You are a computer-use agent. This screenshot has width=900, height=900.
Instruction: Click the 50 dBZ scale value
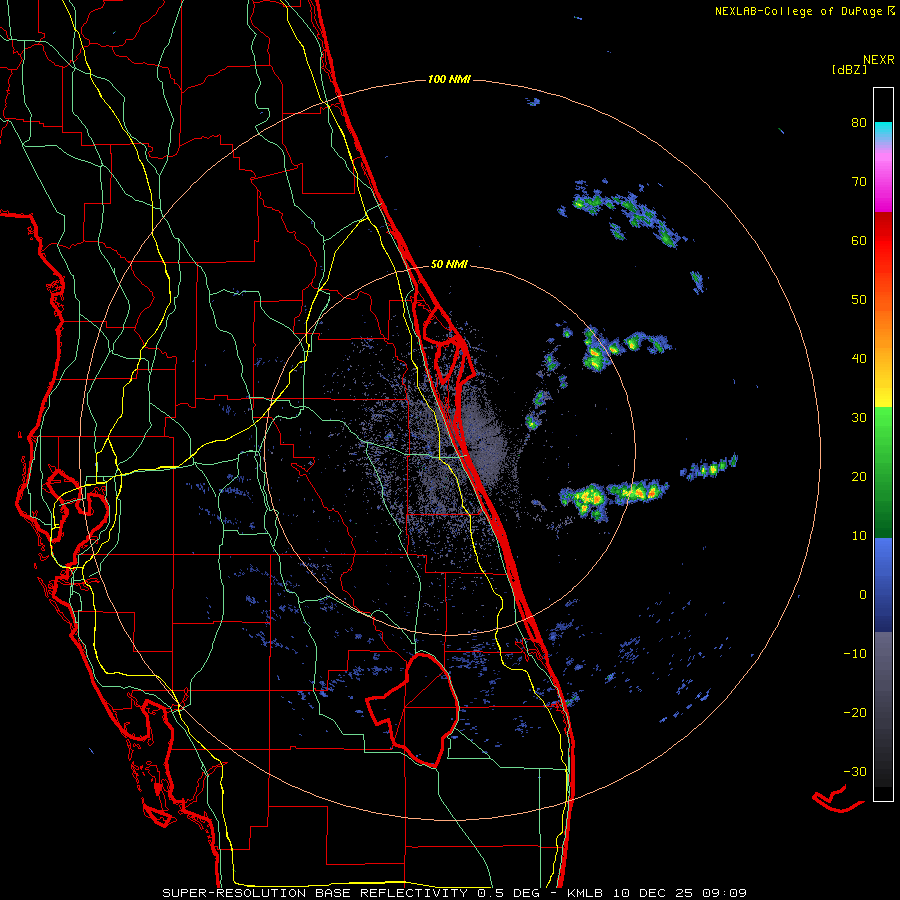(859, 300)
